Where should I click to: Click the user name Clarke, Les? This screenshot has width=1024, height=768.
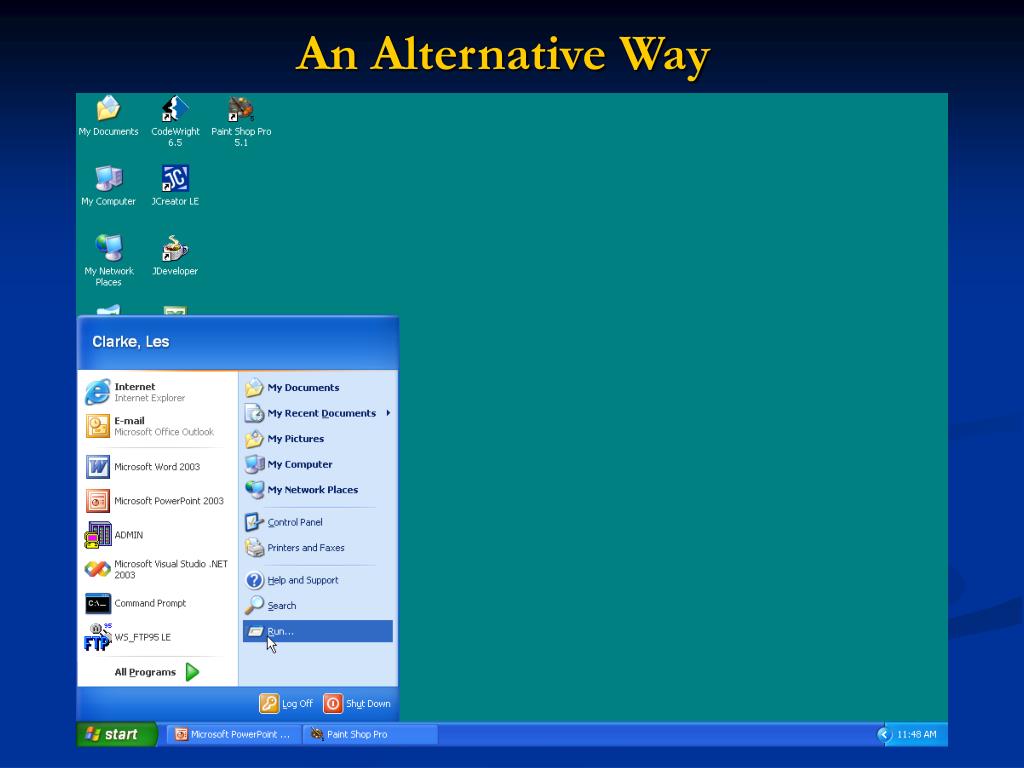coord(131,342)
